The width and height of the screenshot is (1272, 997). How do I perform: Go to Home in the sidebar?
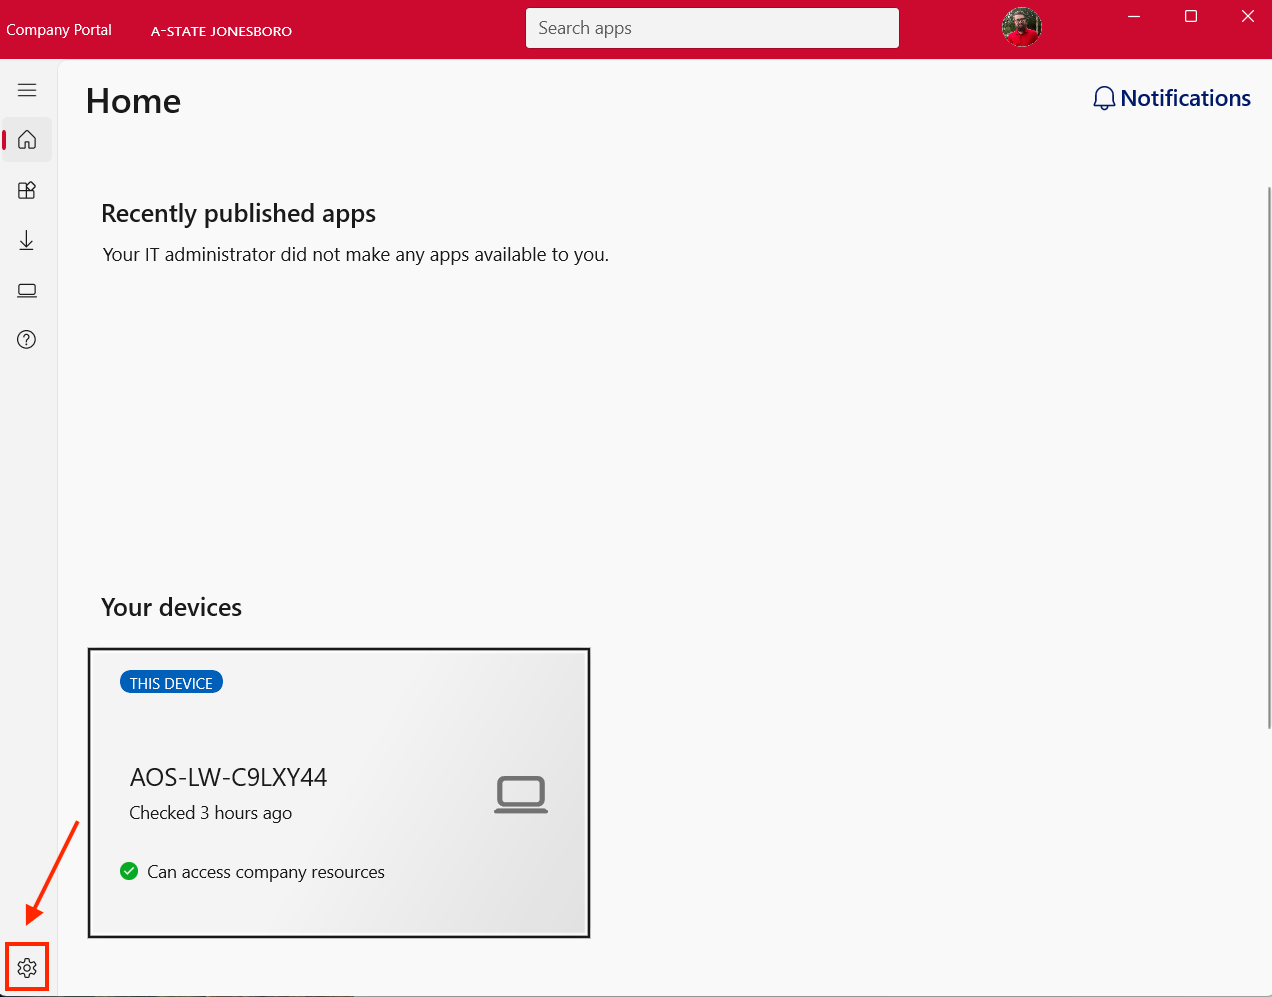click(27, 139)
